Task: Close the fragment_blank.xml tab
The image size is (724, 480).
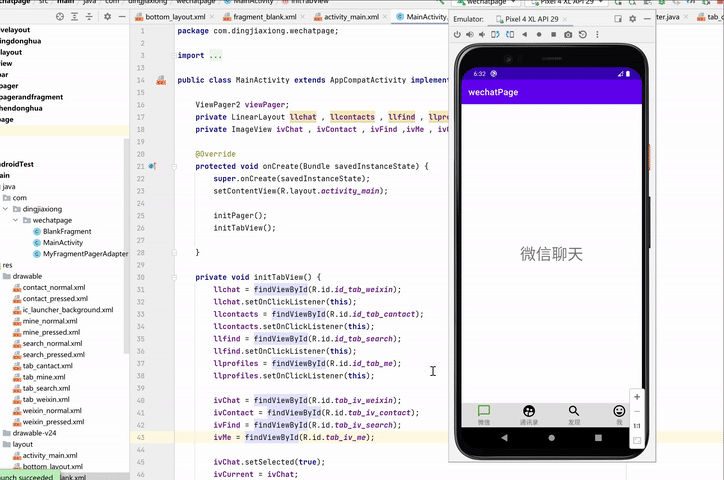Action: (302, 17)
